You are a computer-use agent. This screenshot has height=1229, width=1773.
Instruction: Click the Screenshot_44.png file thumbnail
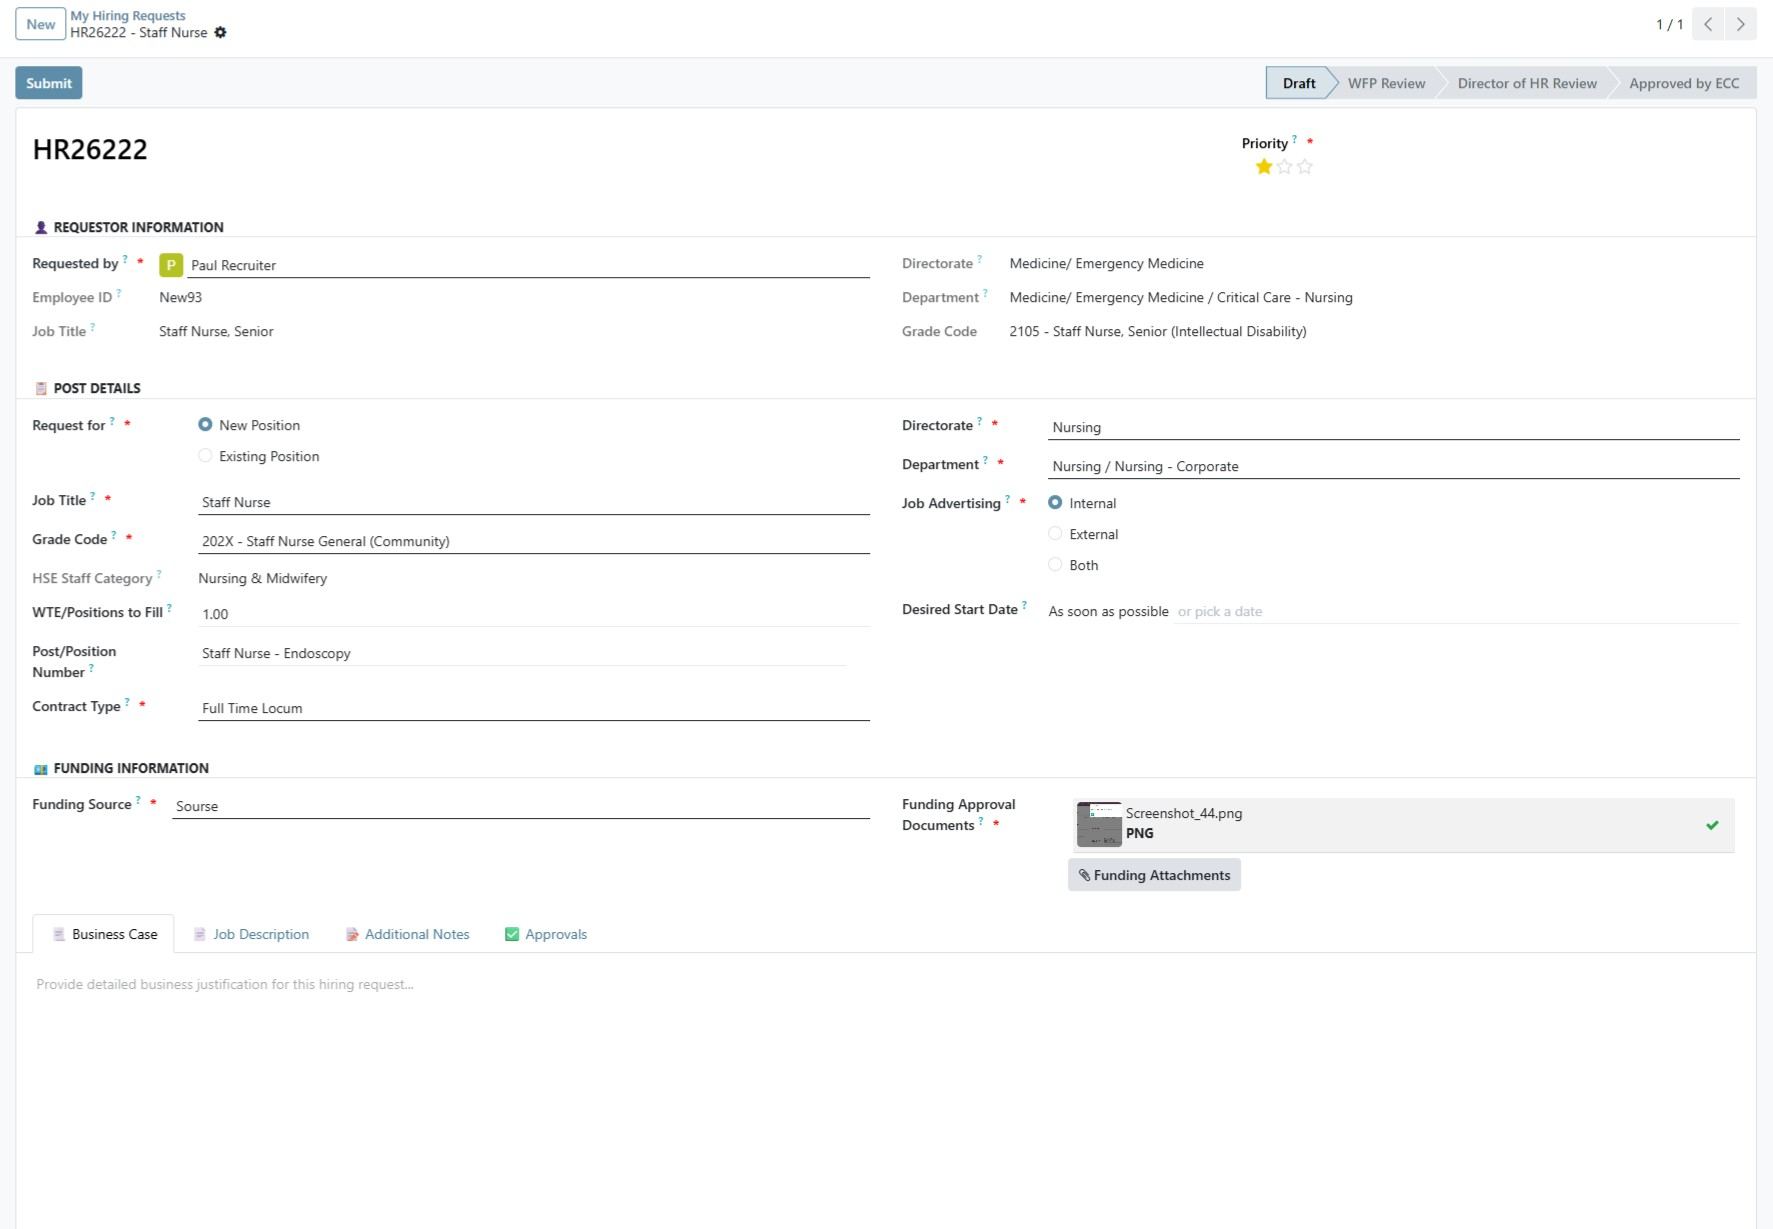tap(1098, 824)
